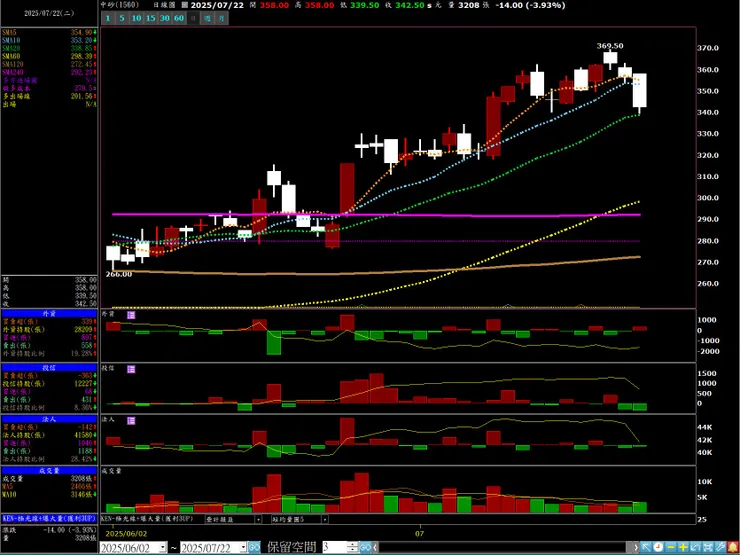Switch to the monthly (月) chart interval

tap(222, 18)
